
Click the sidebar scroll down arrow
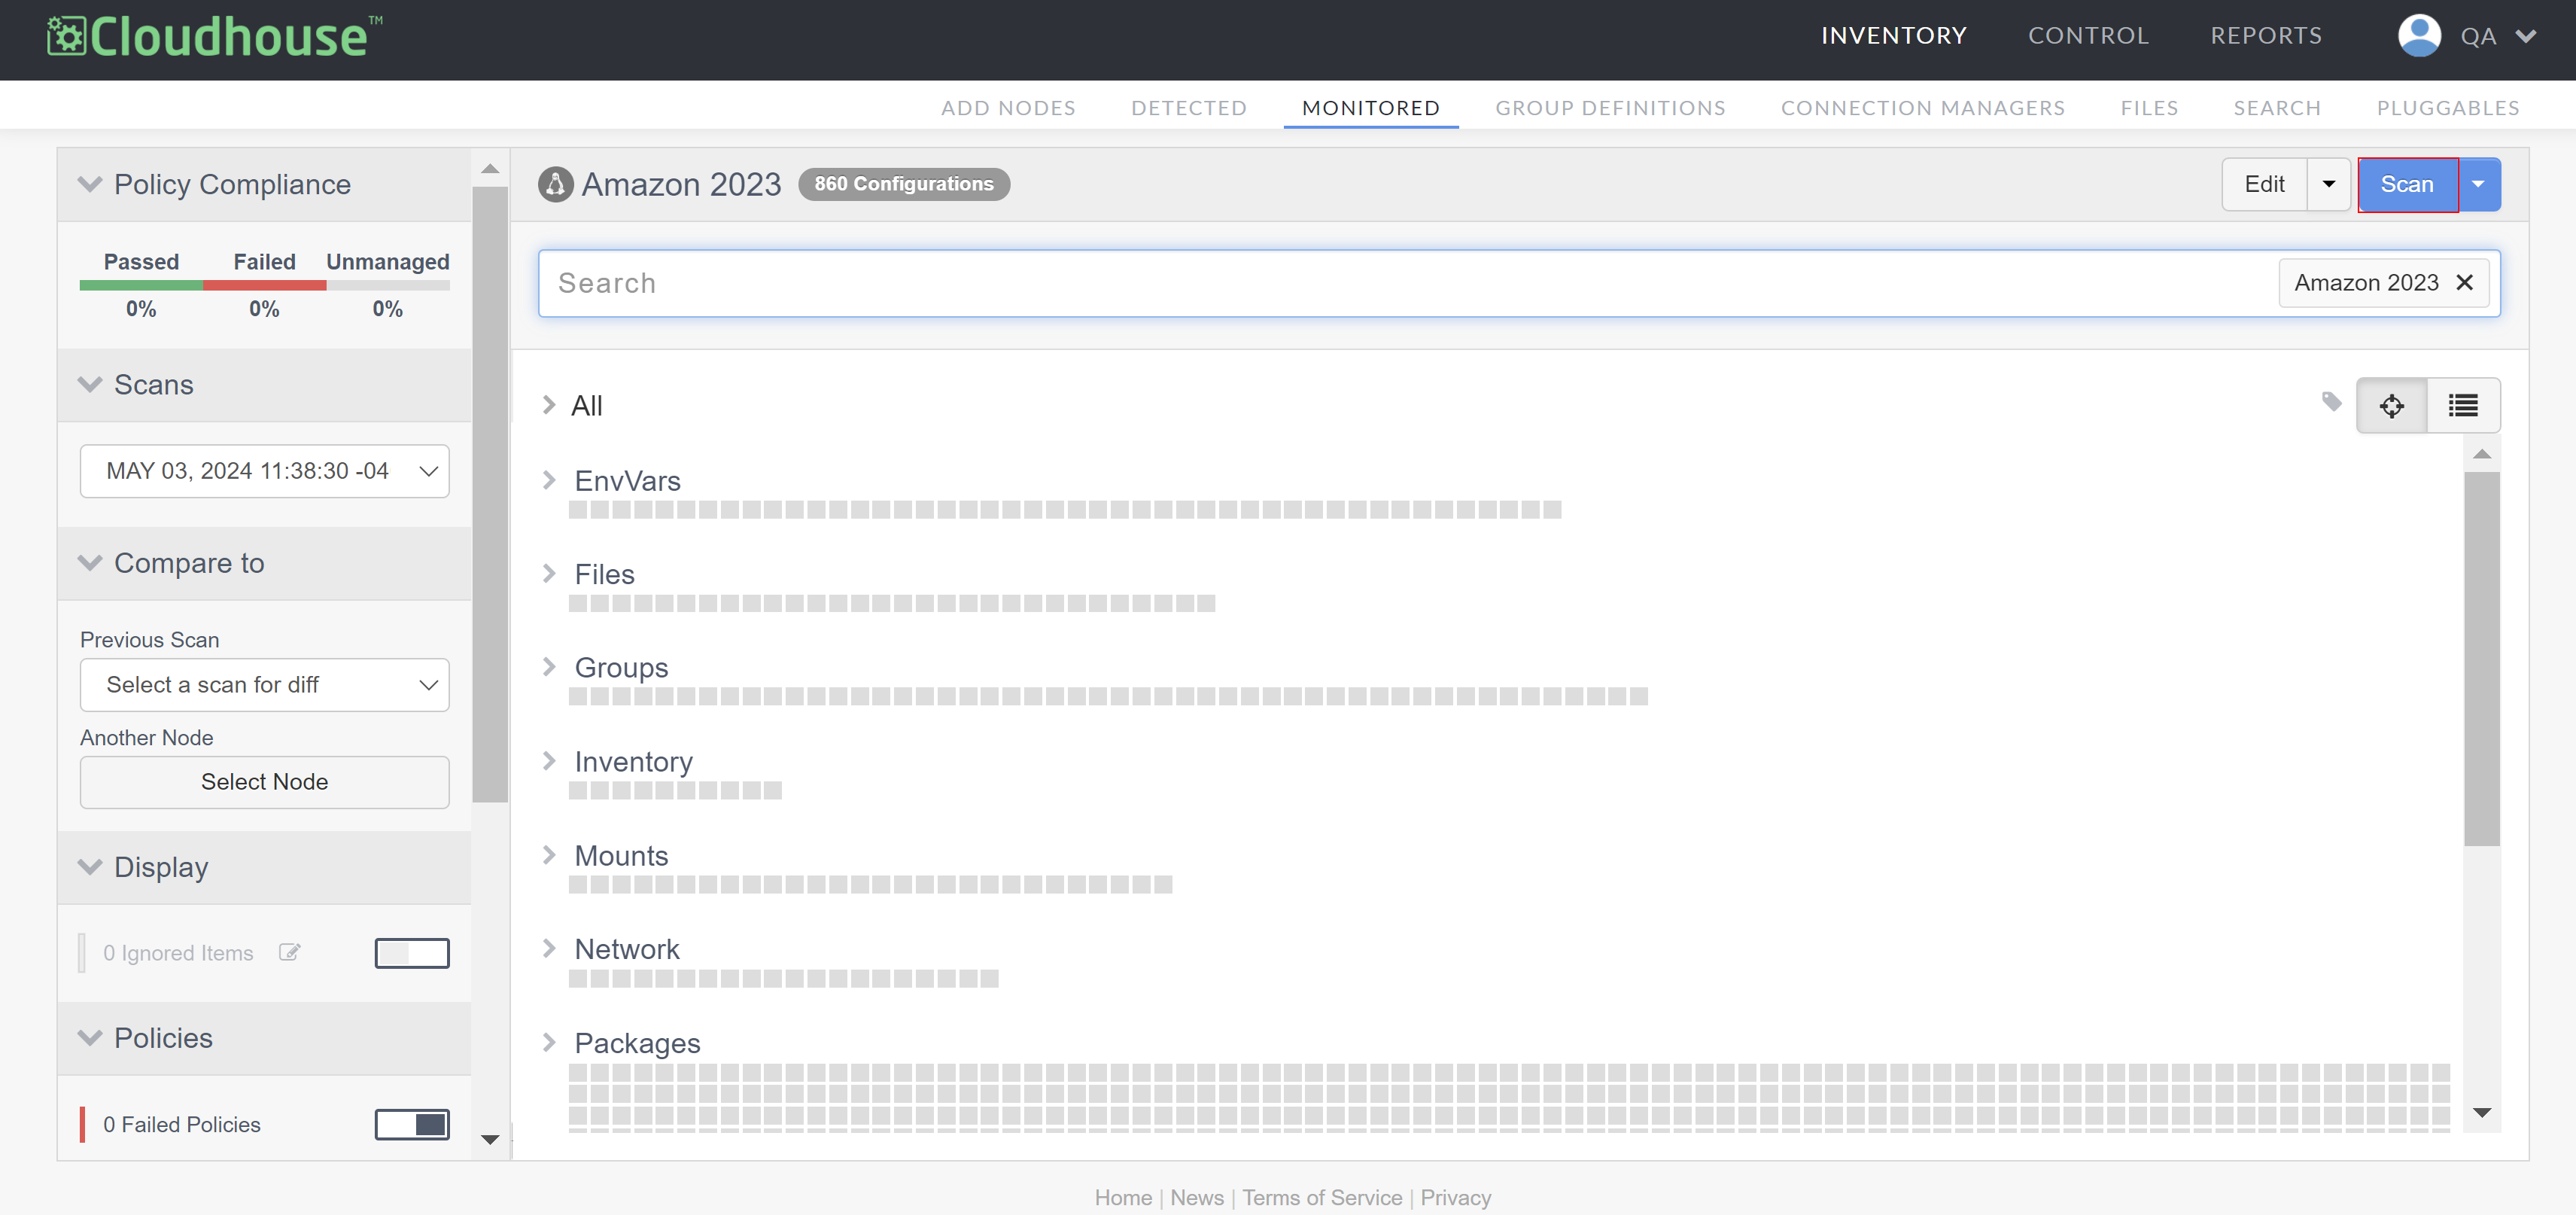click(490, 1139)
